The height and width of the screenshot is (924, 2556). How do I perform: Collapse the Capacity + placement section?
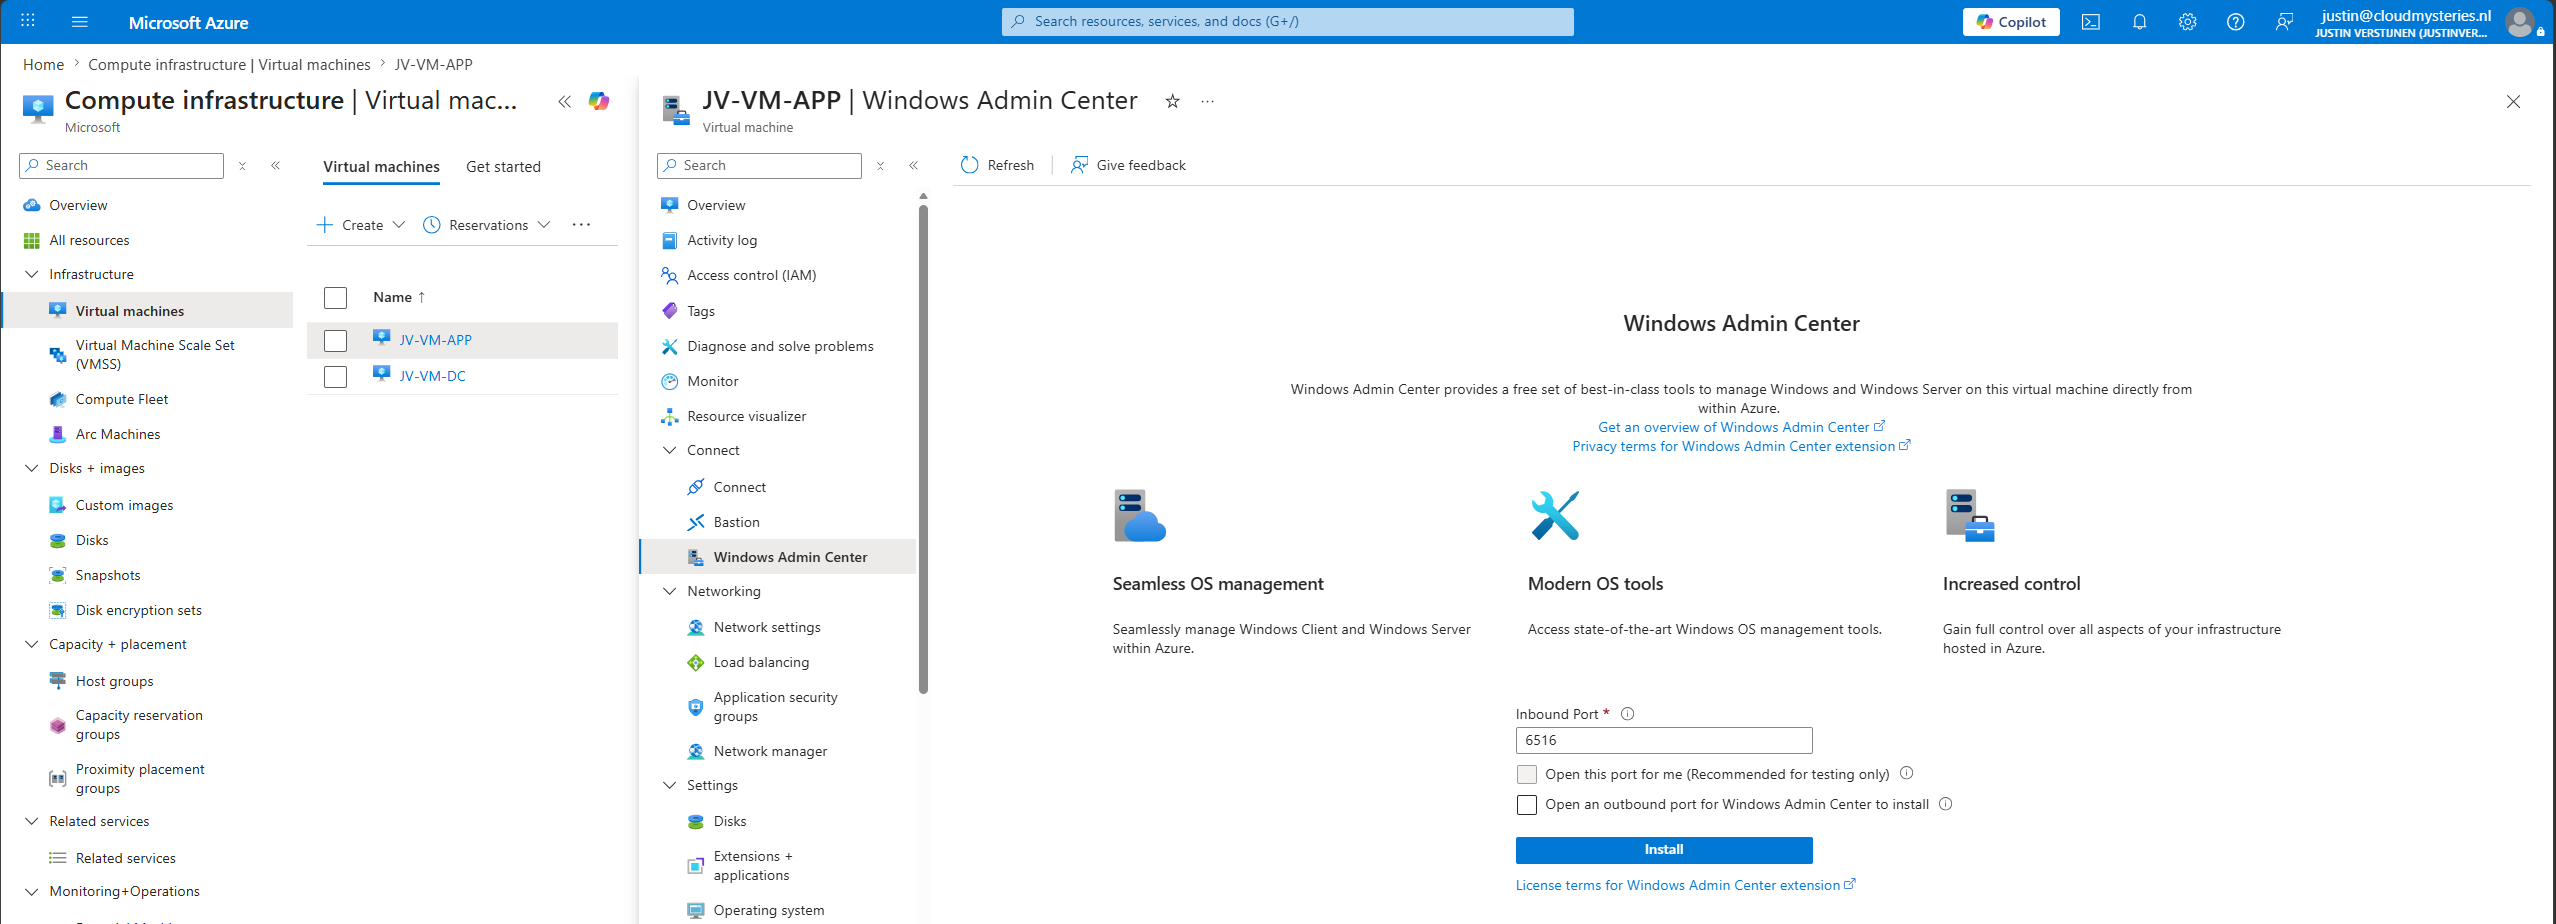click(31, 644)
